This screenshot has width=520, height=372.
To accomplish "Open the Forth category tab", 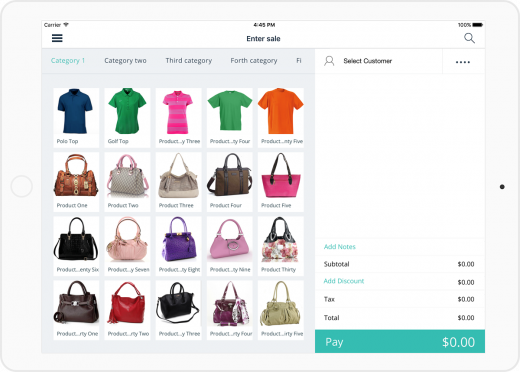I will tap(254, 61).
